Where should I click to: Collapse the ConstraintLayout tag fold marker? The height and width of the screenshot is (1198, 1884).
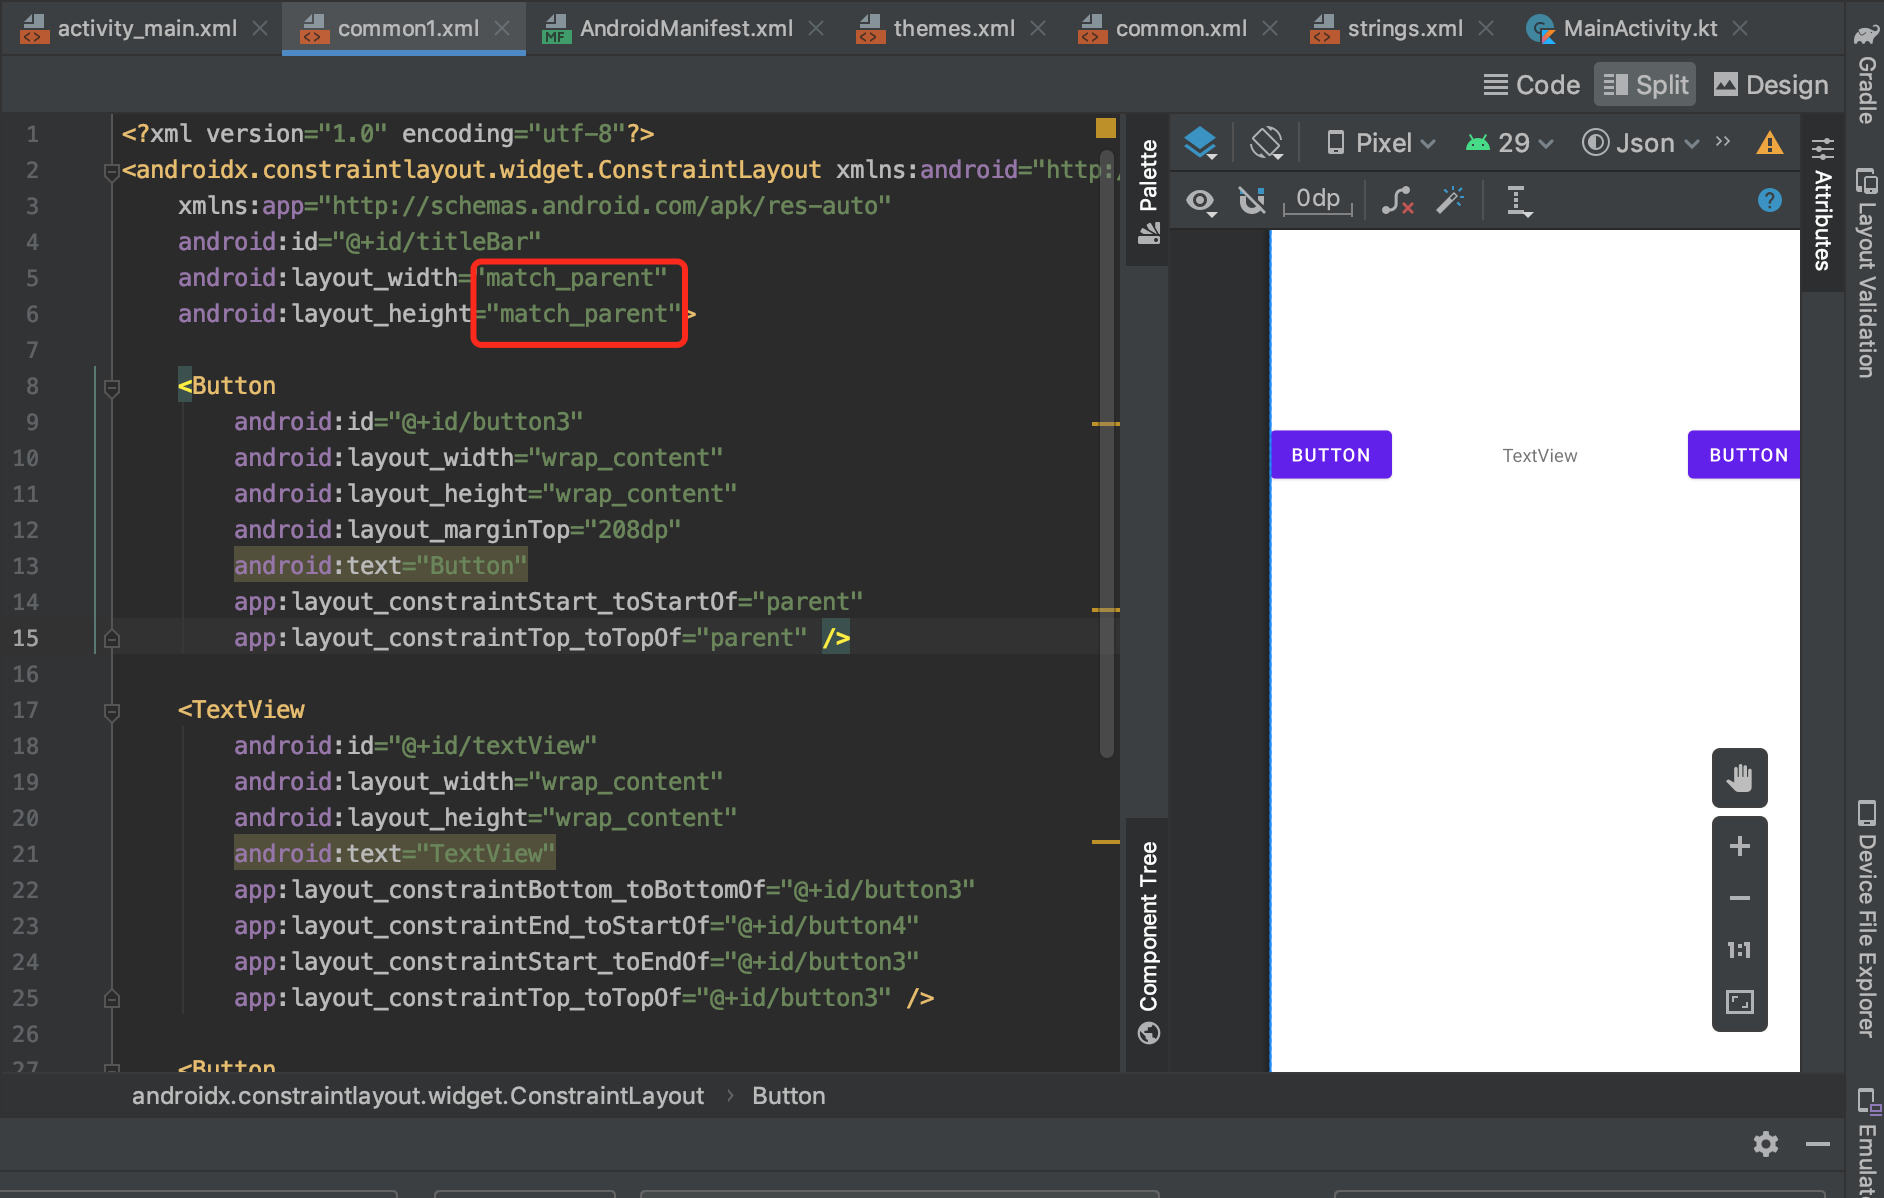[x=112, y=171]
